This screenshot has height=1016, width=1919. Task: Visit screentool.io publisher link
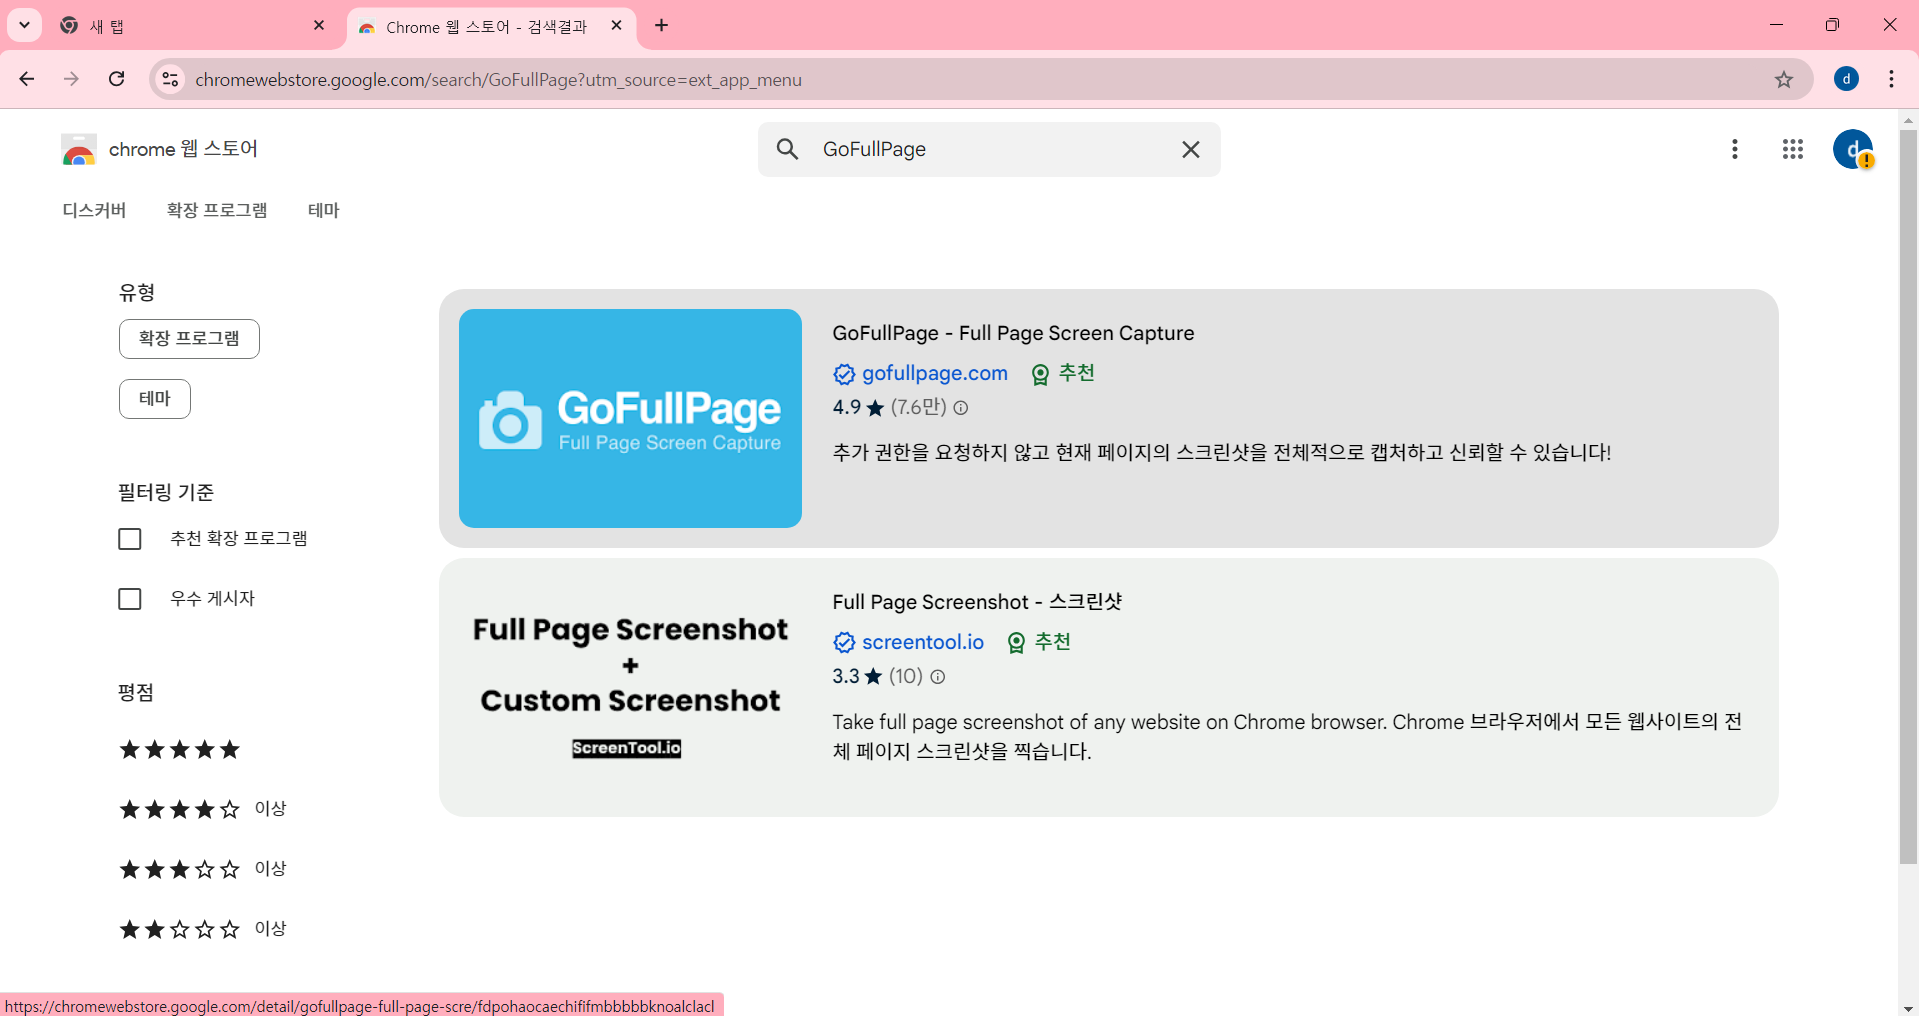pos(923,642)
